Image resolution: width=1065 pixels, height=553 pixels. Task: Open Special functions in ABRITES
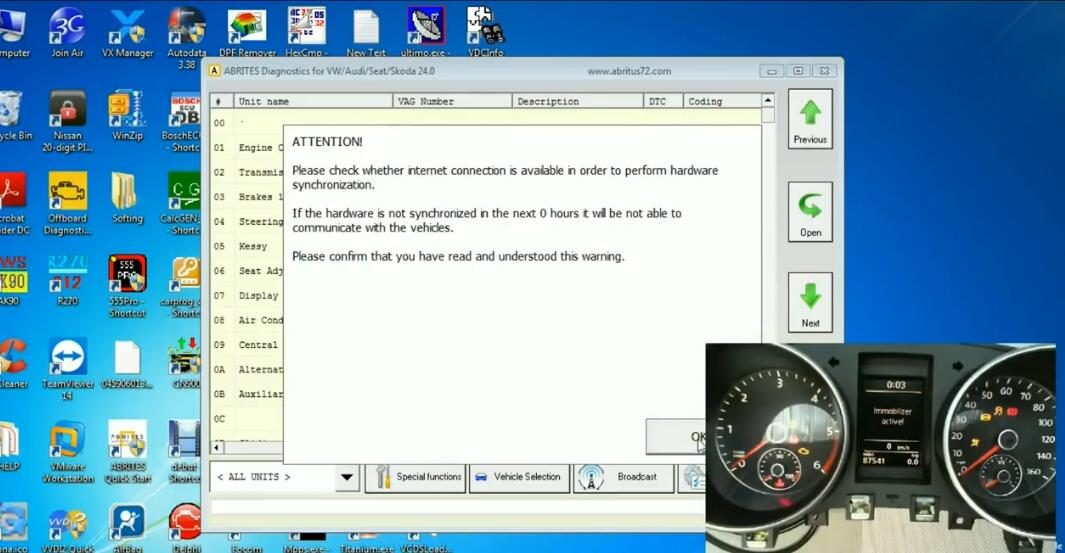415,477
